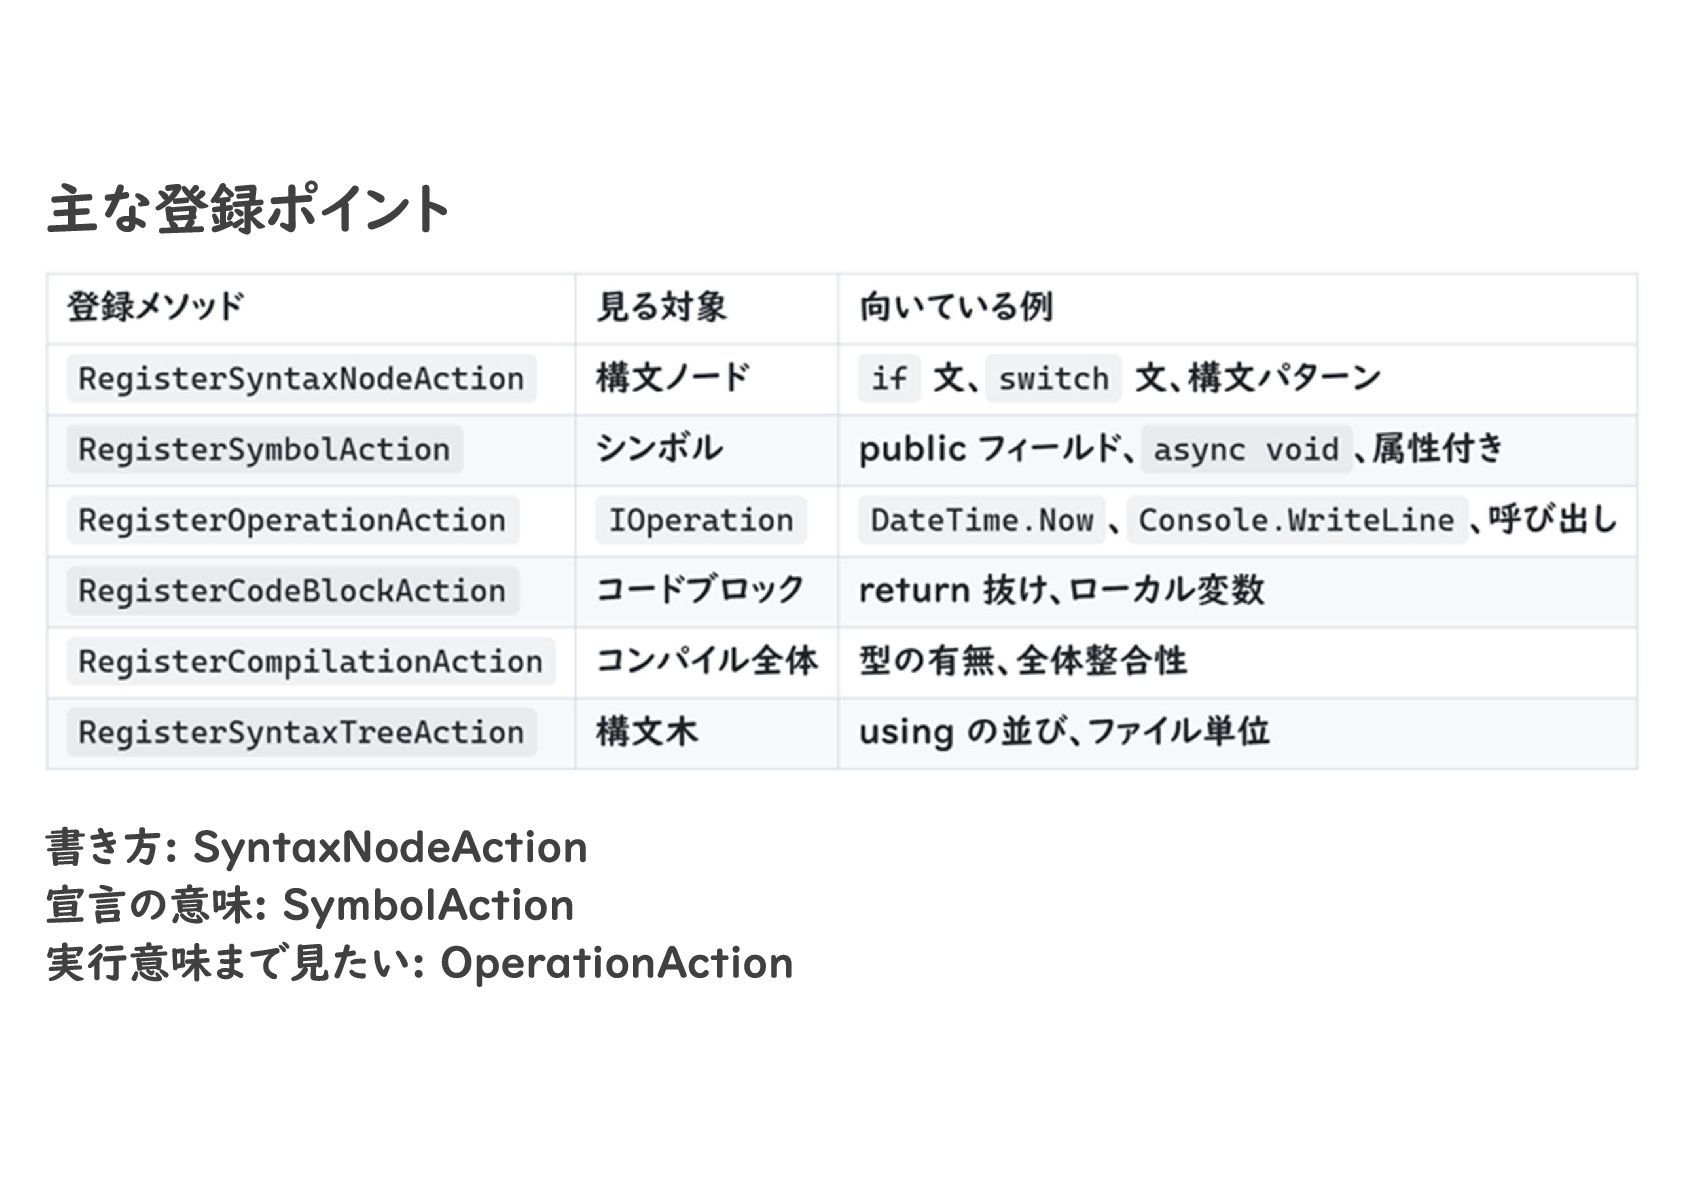
Task: Select the 向いている例 column header
Action: coord(956,306)
